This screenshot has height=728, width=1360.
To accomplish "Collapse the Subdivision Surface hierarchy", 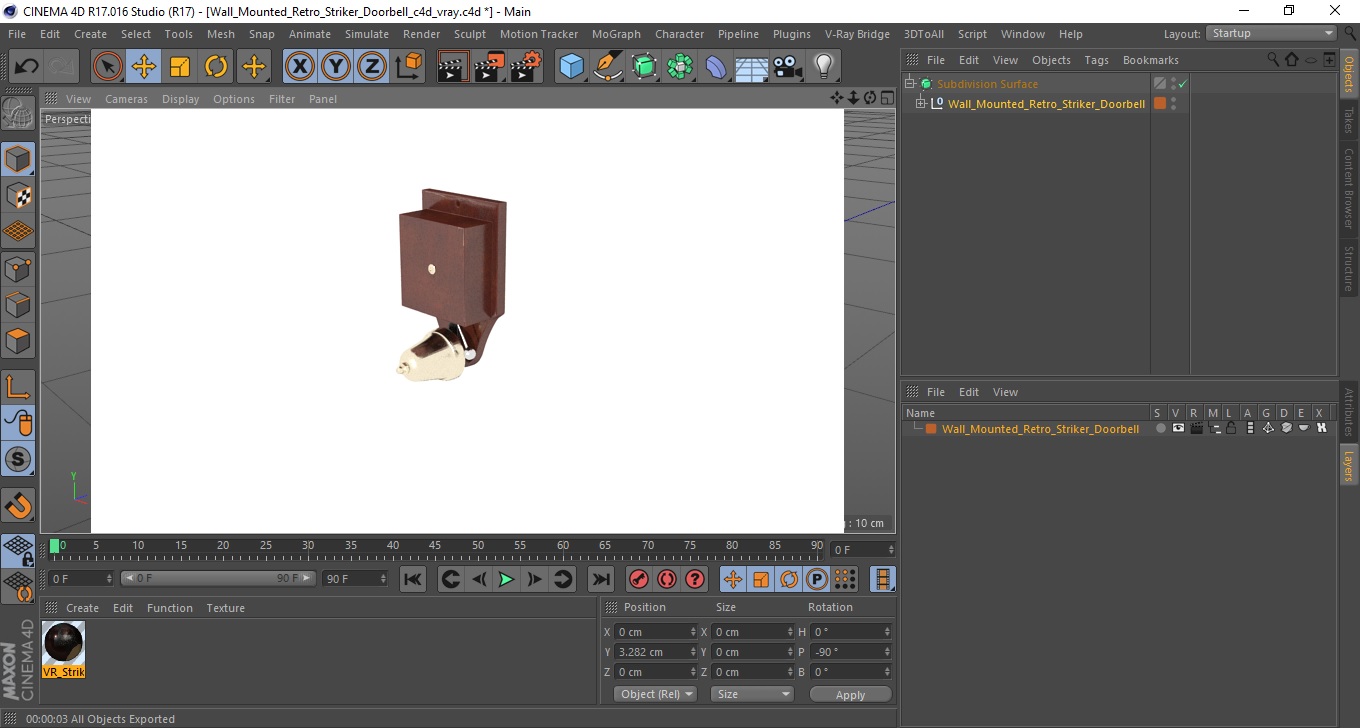I will point(909,84).
